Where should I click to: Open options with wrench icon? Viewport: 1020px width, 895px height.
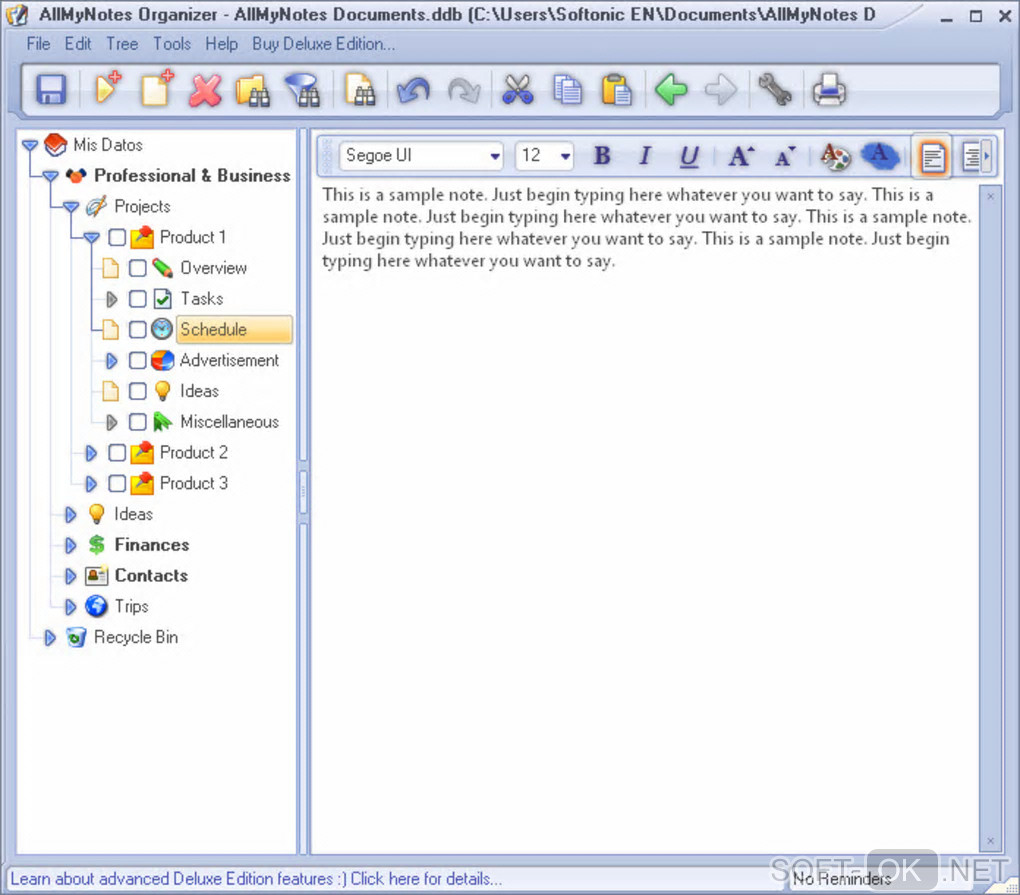pos(774,90)
